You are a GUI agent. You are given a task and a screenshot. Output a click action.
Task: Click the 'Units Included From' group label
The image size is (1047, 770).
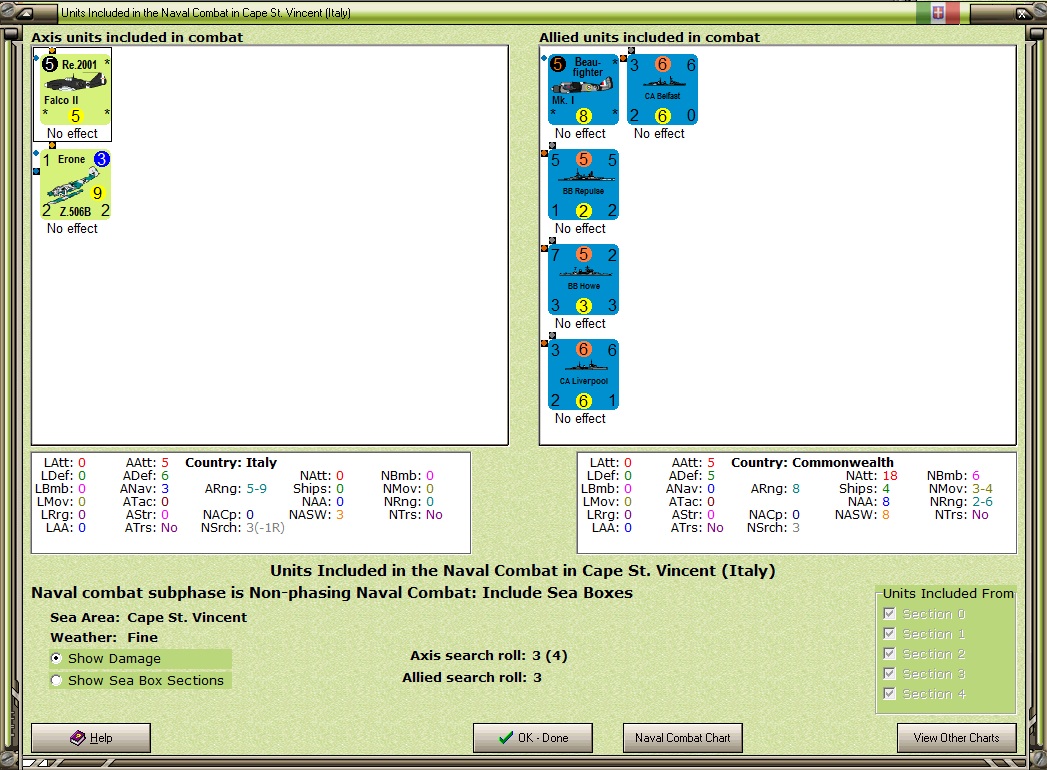pyautogui.click(x=948, y=593)
